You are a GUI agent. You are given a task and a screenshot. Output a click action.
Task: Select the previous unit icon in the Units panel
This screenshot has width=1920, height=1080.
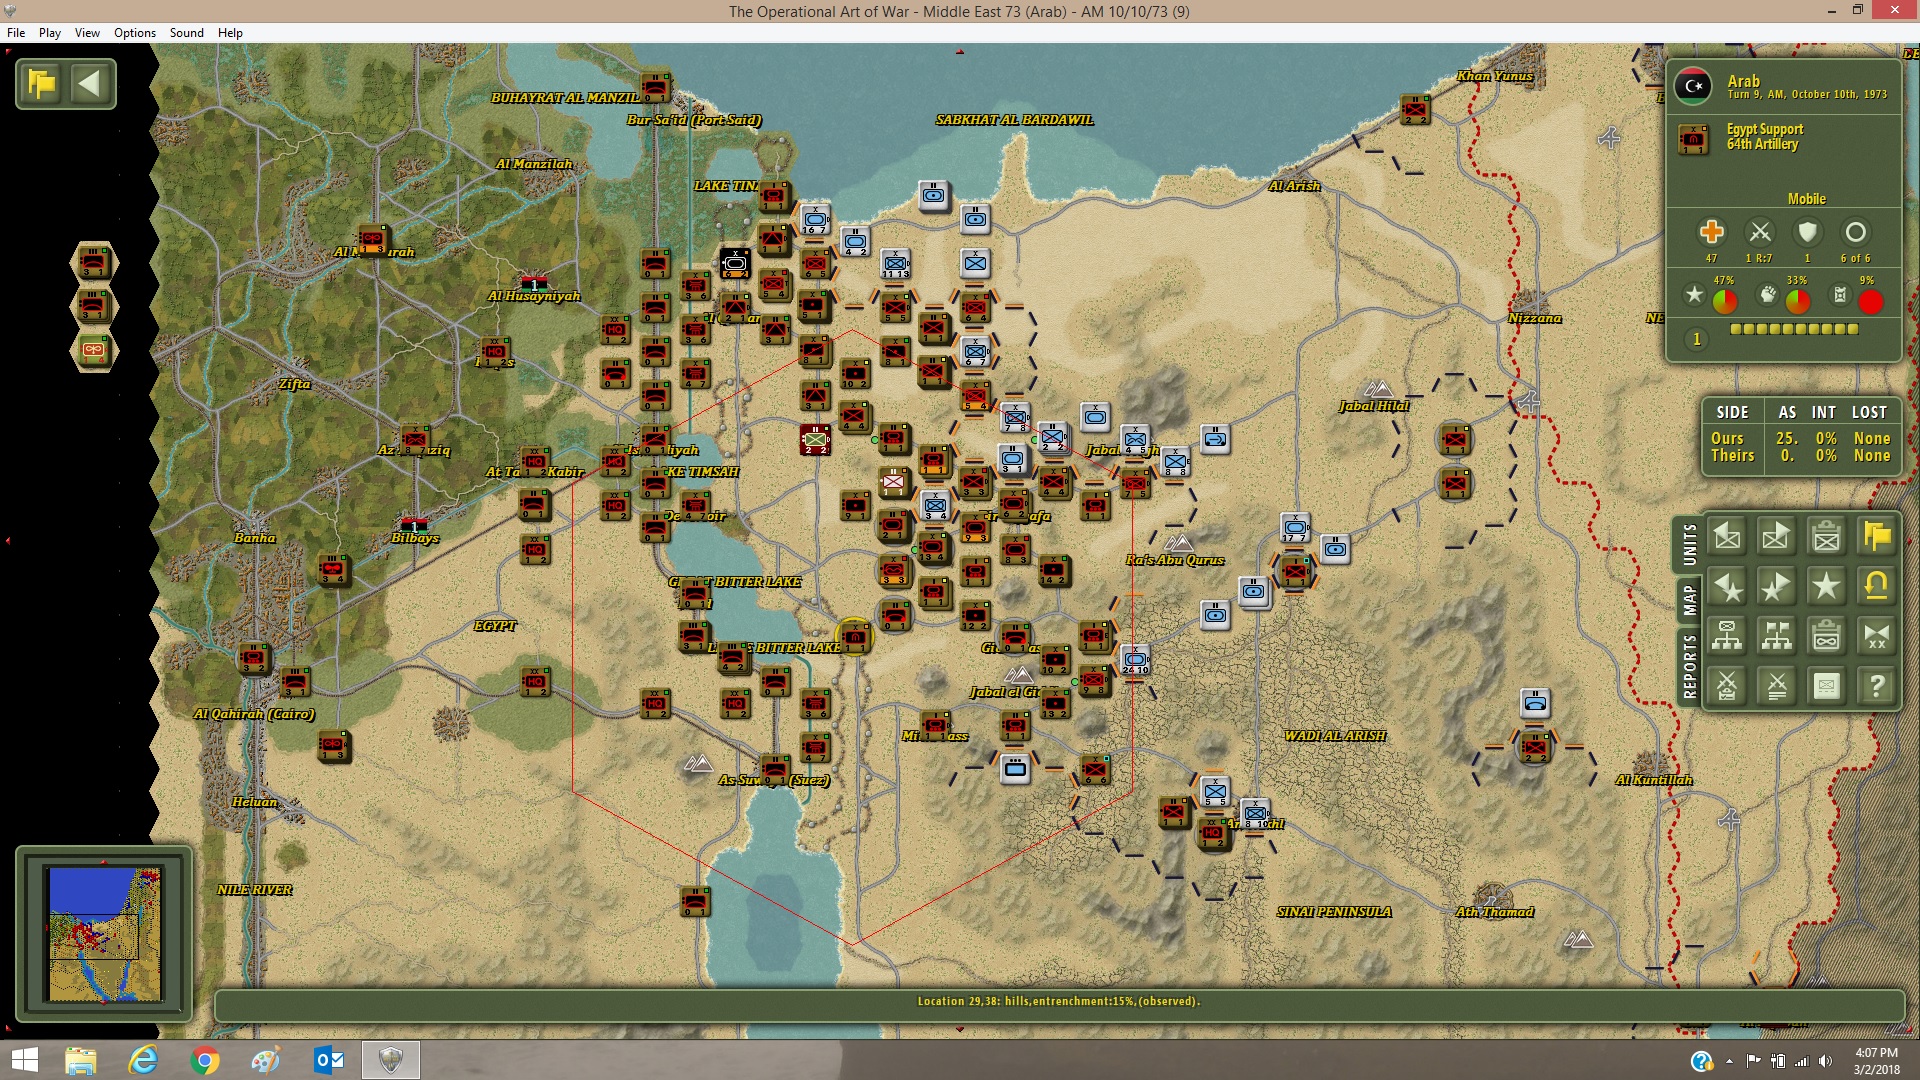pos(1727,537)
